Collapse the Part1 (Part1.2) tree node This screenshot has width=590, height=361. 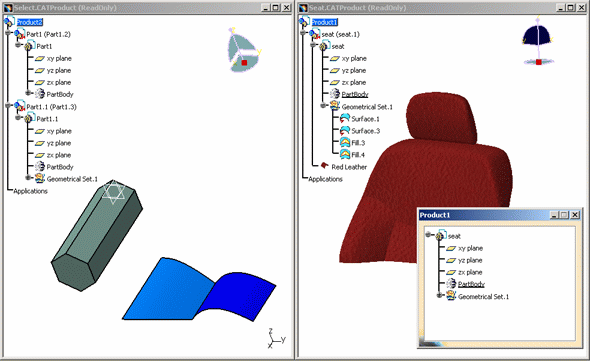point(8,33)
